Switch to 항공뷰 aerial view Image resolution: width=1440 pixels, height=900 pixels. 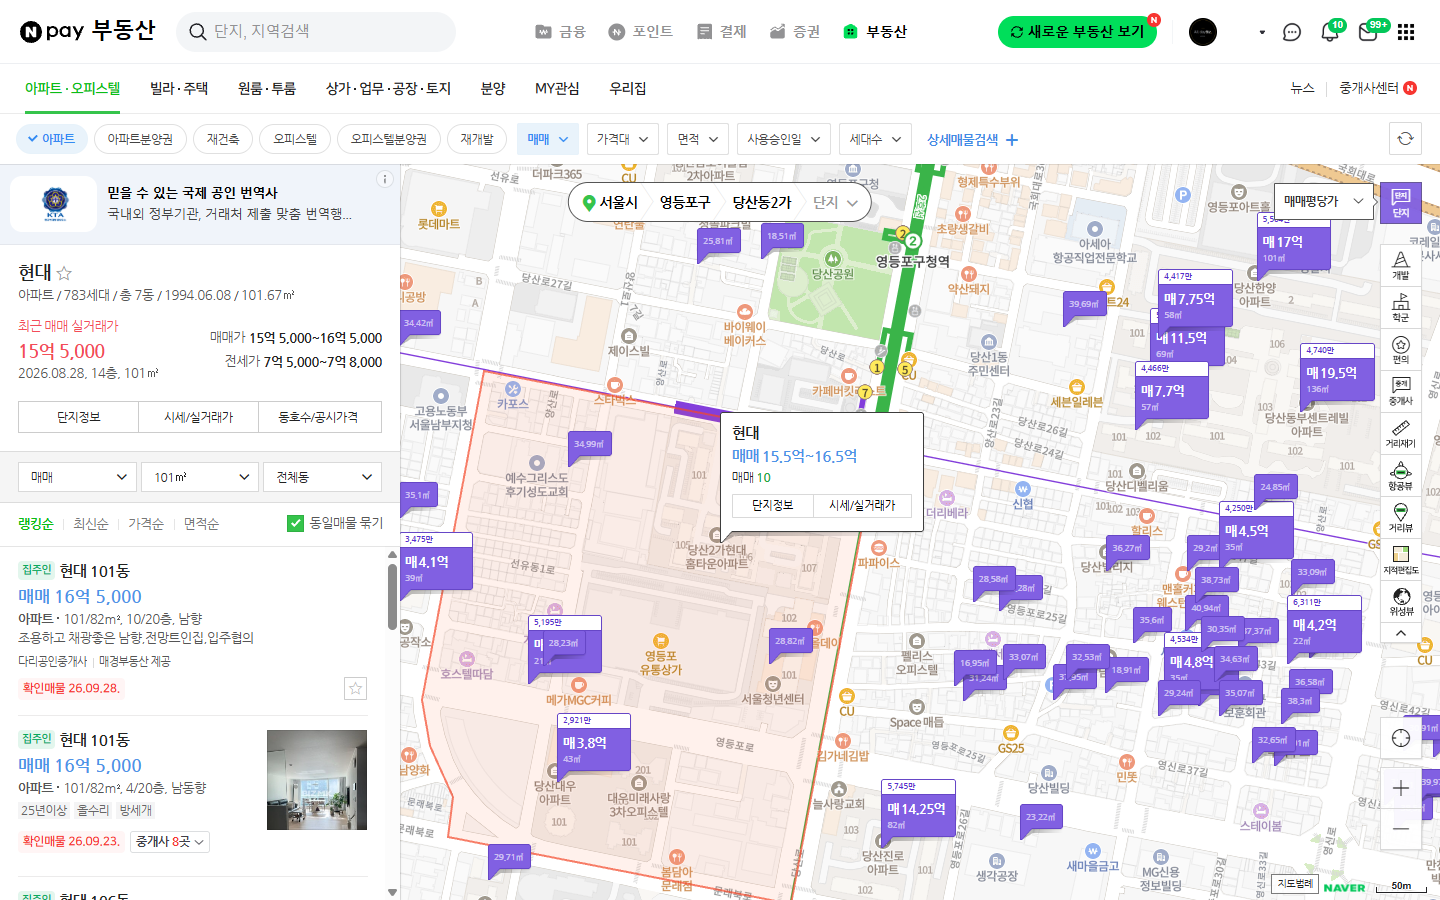(1400, 477)
